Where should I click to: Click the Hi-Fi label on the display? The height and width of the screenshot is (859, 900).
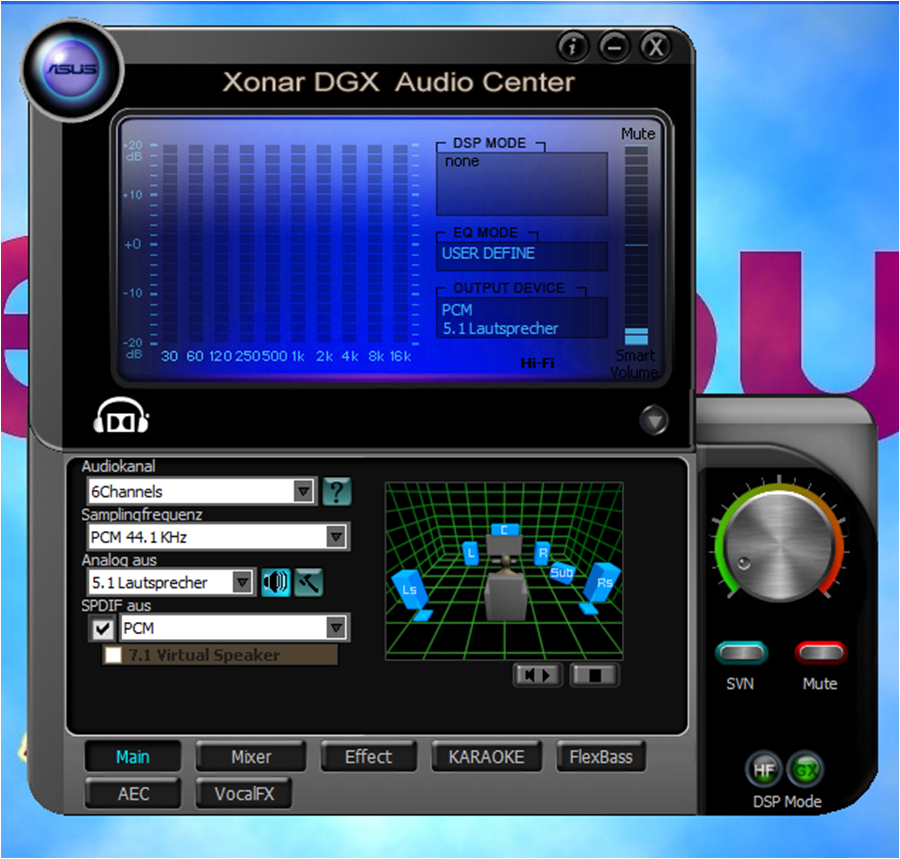point(538,363)
